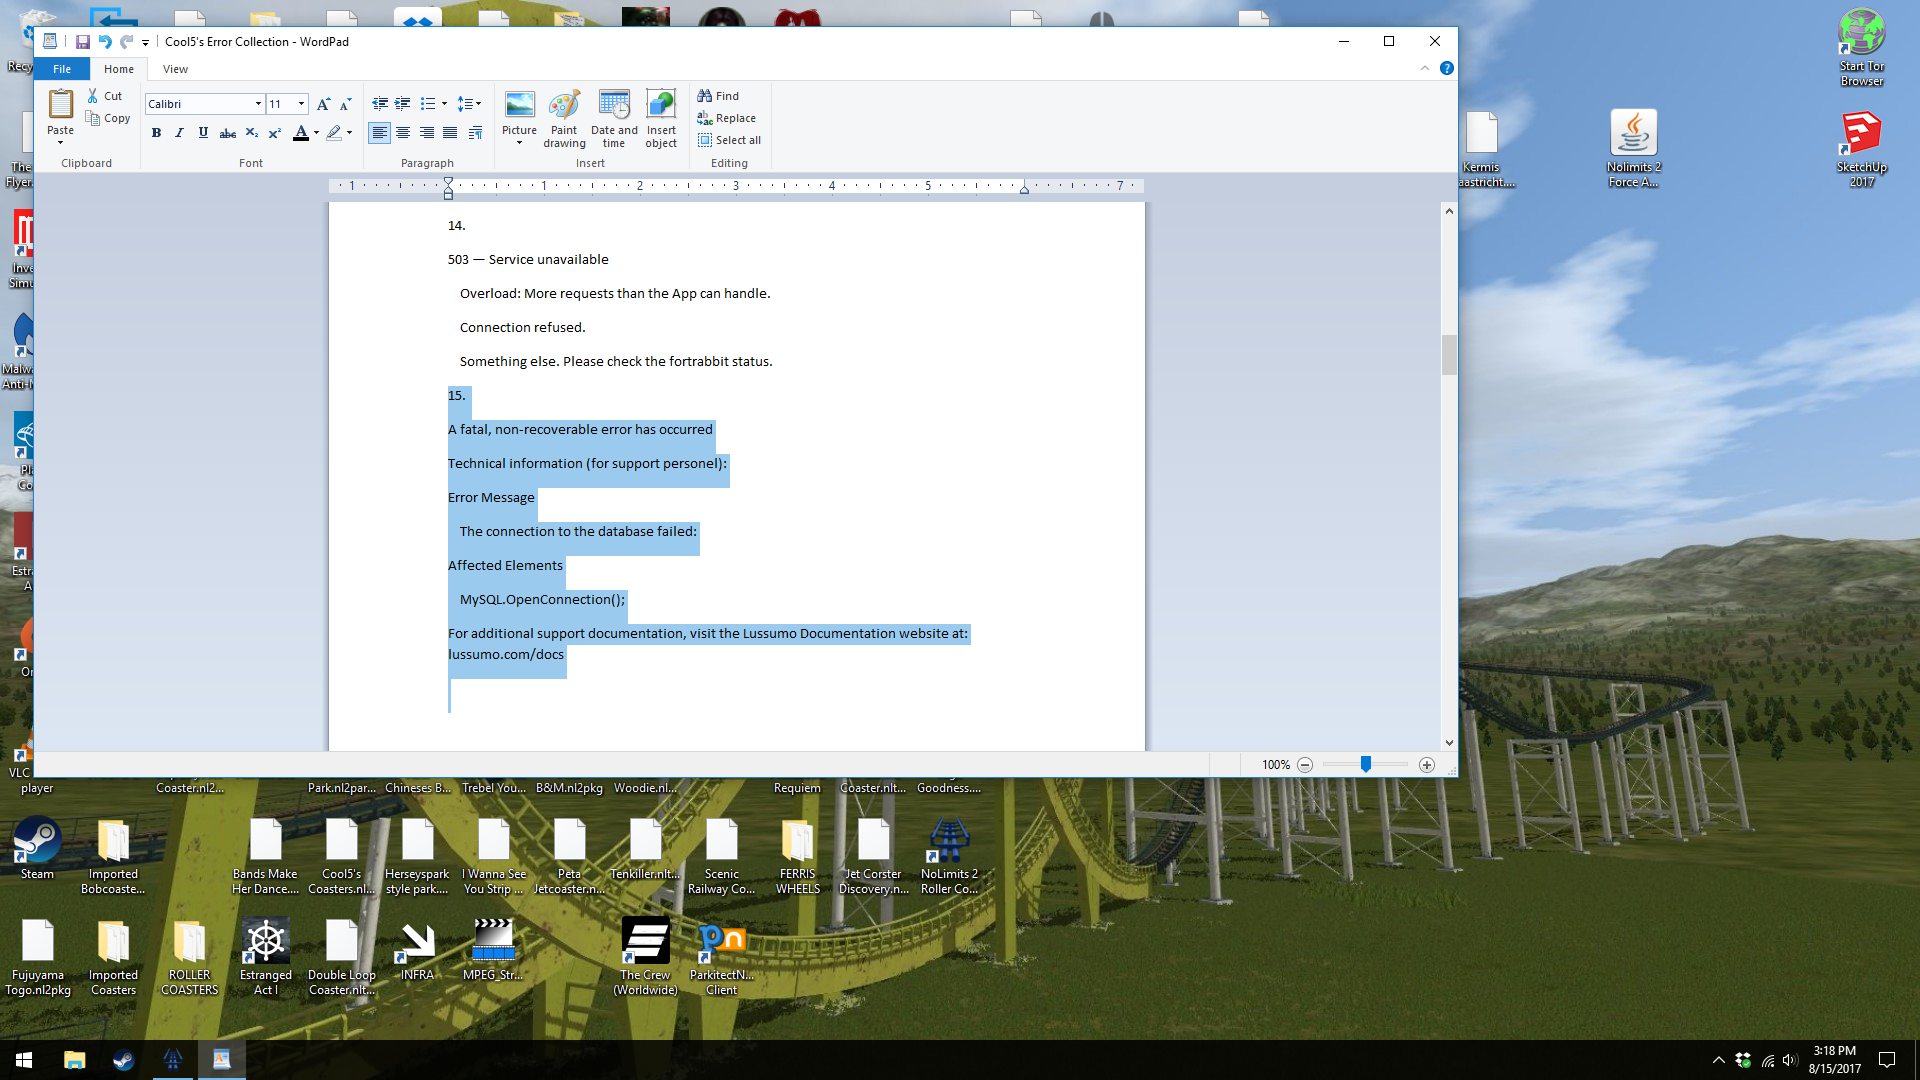Open the Calibri font family dropdown

pyautogui.click(x=258, y=104)
